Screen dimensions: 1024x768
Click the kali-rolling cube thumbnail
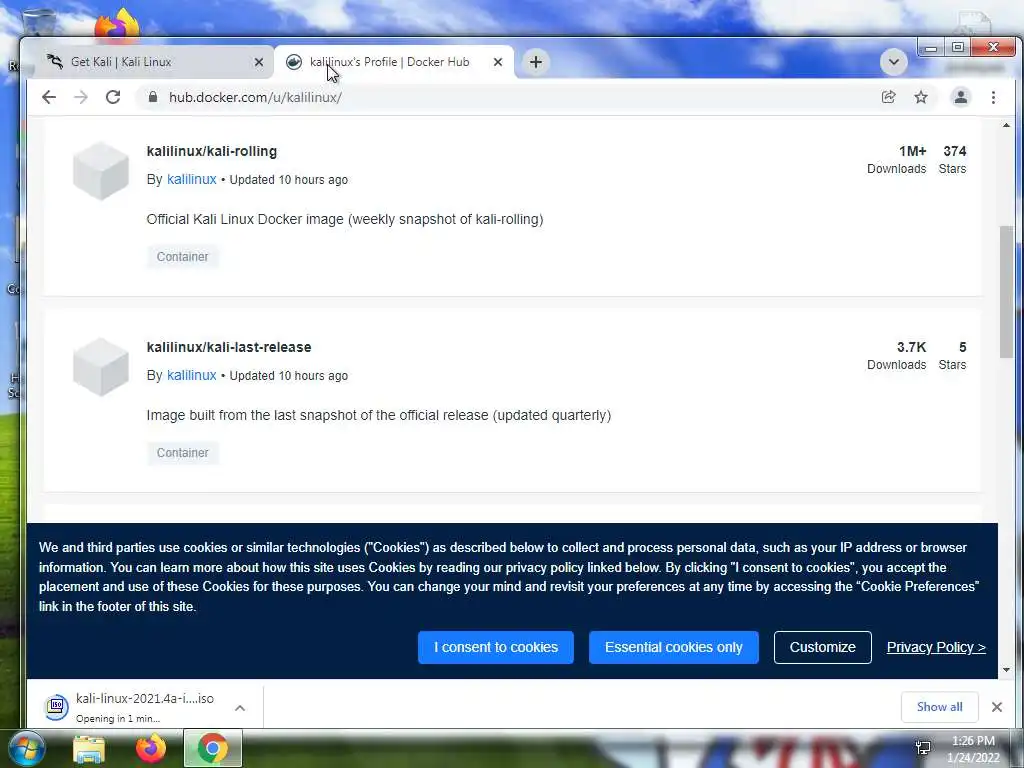pos(101,170)
